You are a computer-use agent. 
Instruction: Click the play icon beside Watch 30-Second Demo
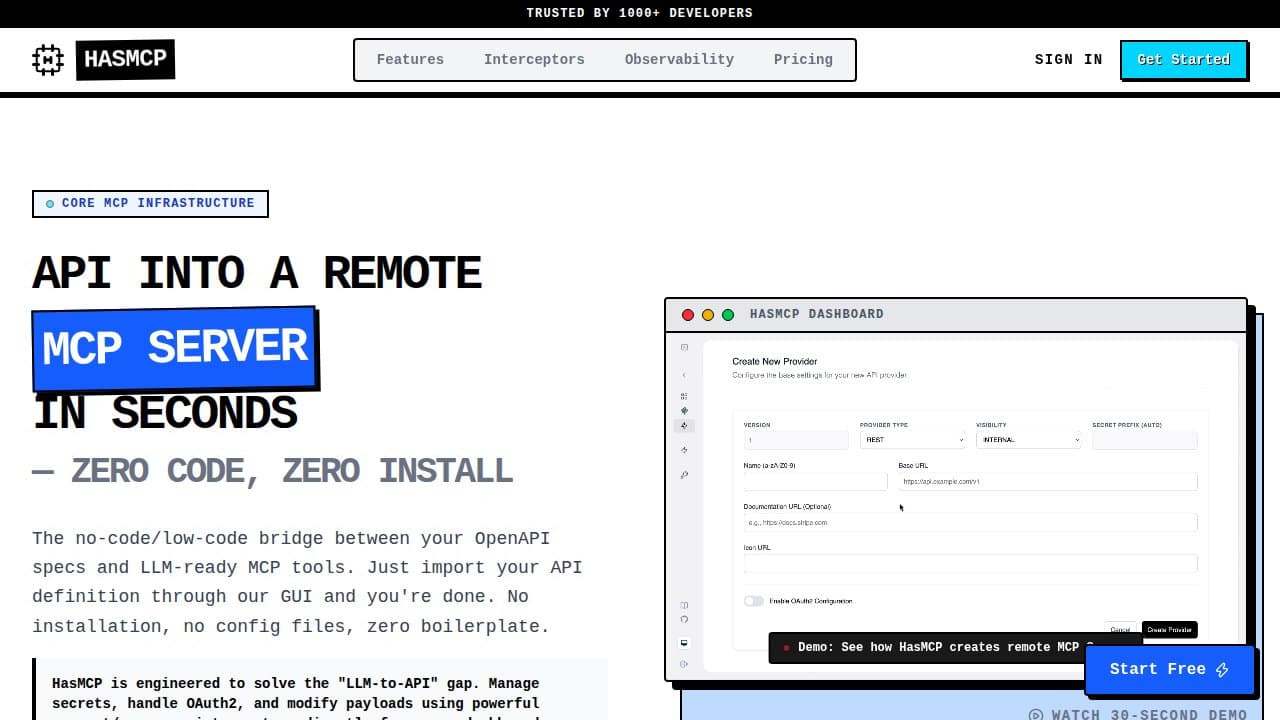(1036, 715)
